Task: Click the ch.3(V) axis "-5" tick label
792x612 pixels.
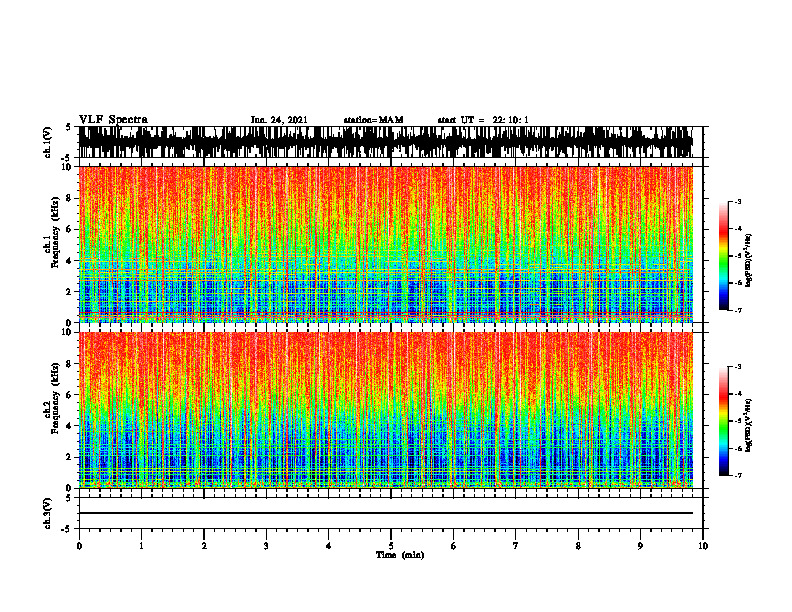Action: pyautogui.click(x=67, y=529)
